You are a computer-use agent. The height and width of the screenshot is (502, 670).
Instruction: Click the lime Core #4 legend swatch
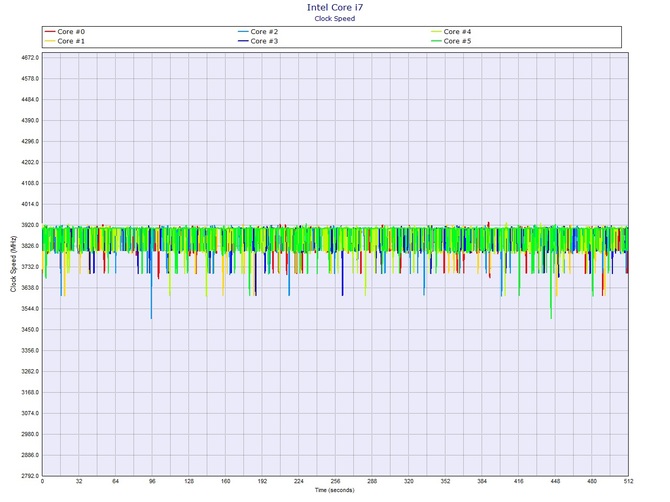(x=436, y=32)
